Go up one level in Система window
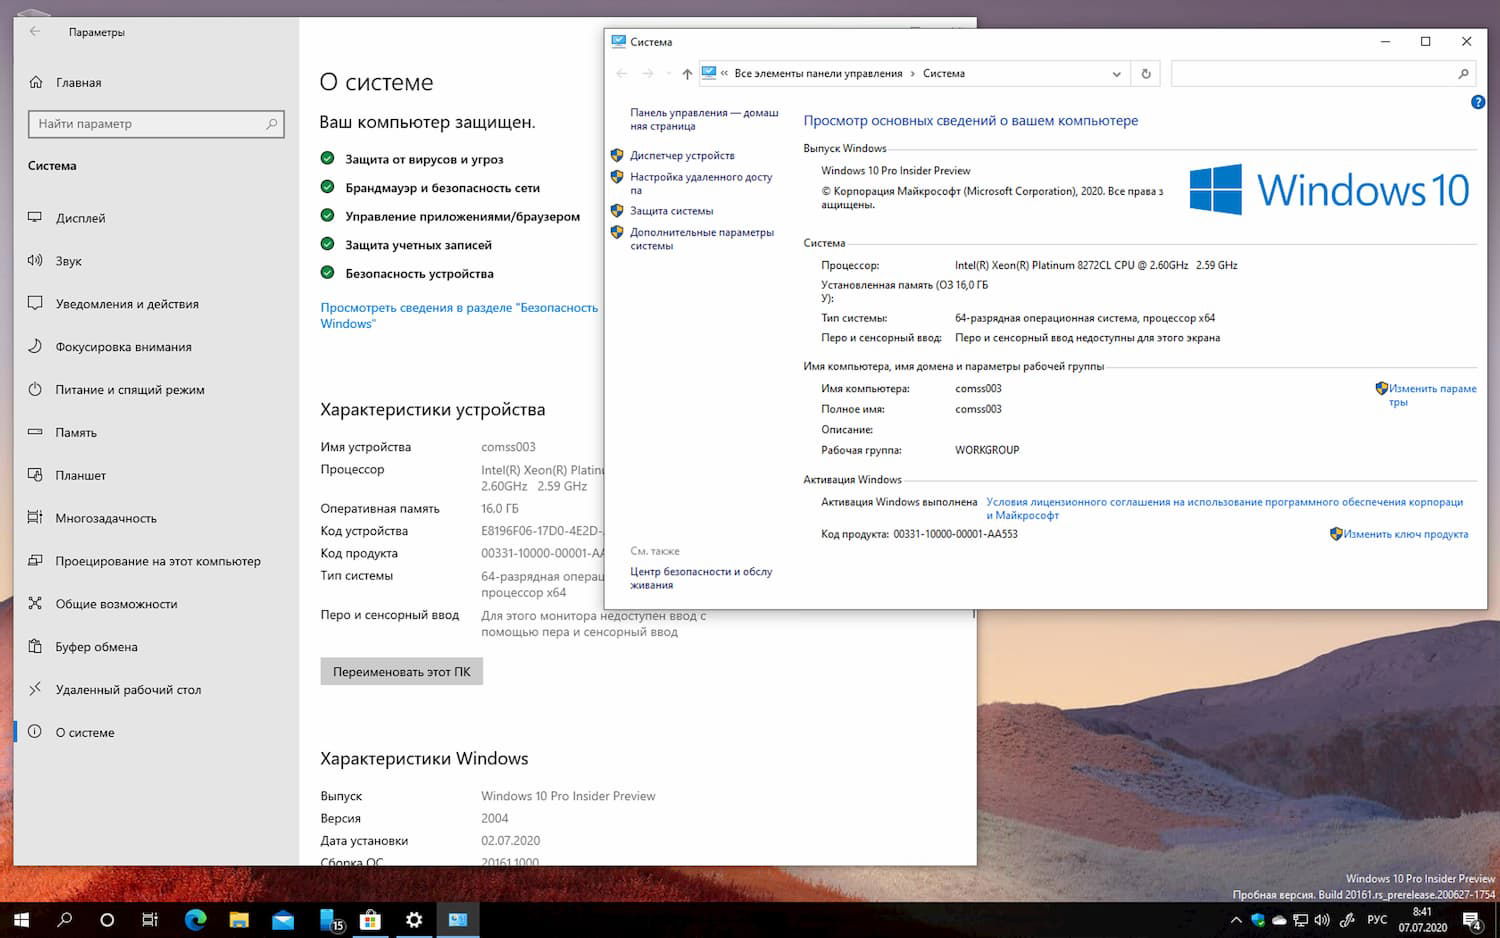This screenshot has width=1500, height=938. (x=687, y=74)
